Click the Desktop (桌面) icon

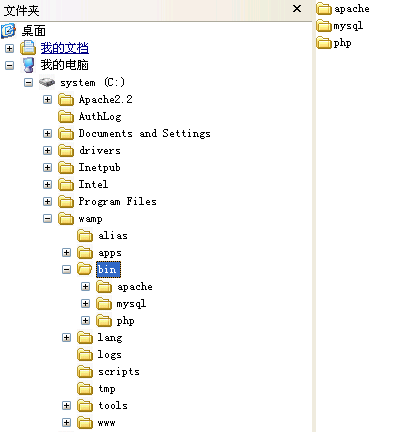tap(8, 31)
